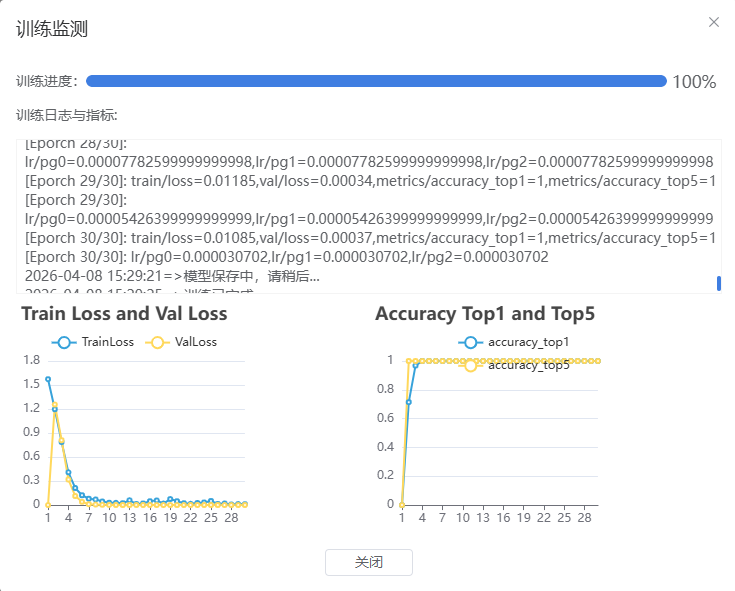735x591 pixels.
Task: Click the ValLoss peak point at epoch 2
Action: coord(54,405)
